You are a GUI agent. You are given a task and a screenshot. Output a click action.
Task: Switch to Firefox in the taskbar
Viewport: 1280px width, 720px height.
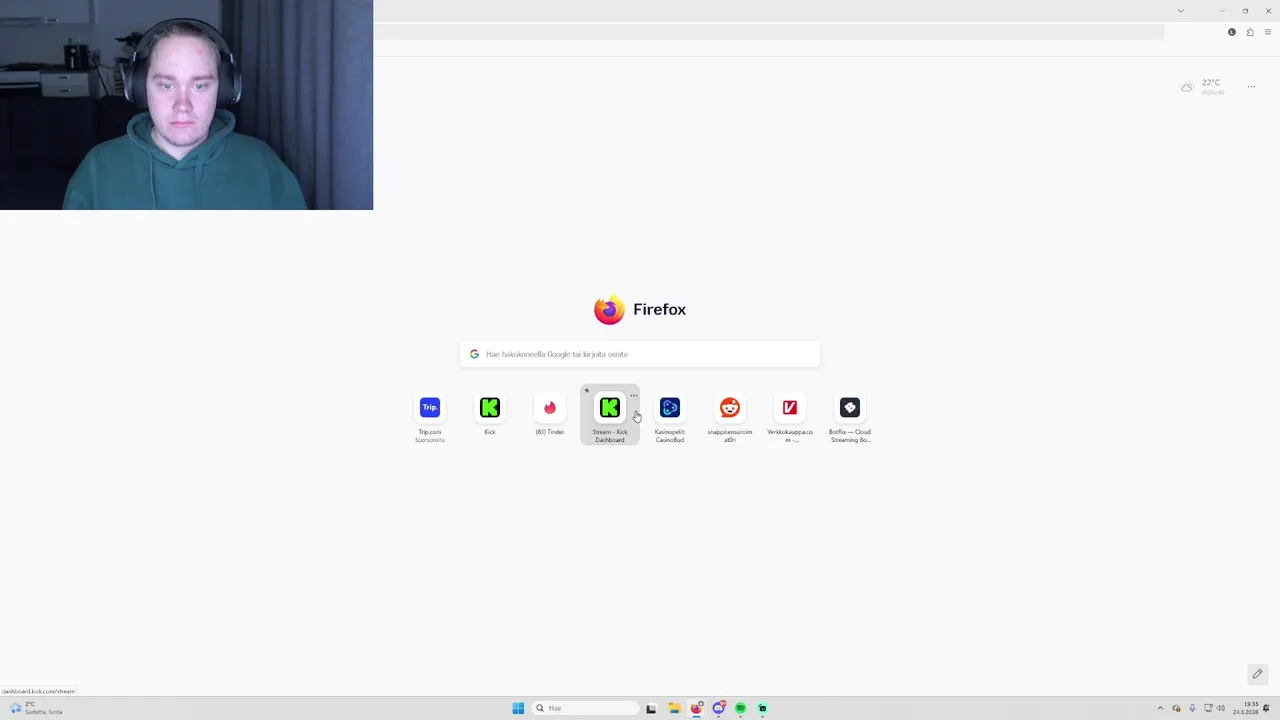(696, 708)
